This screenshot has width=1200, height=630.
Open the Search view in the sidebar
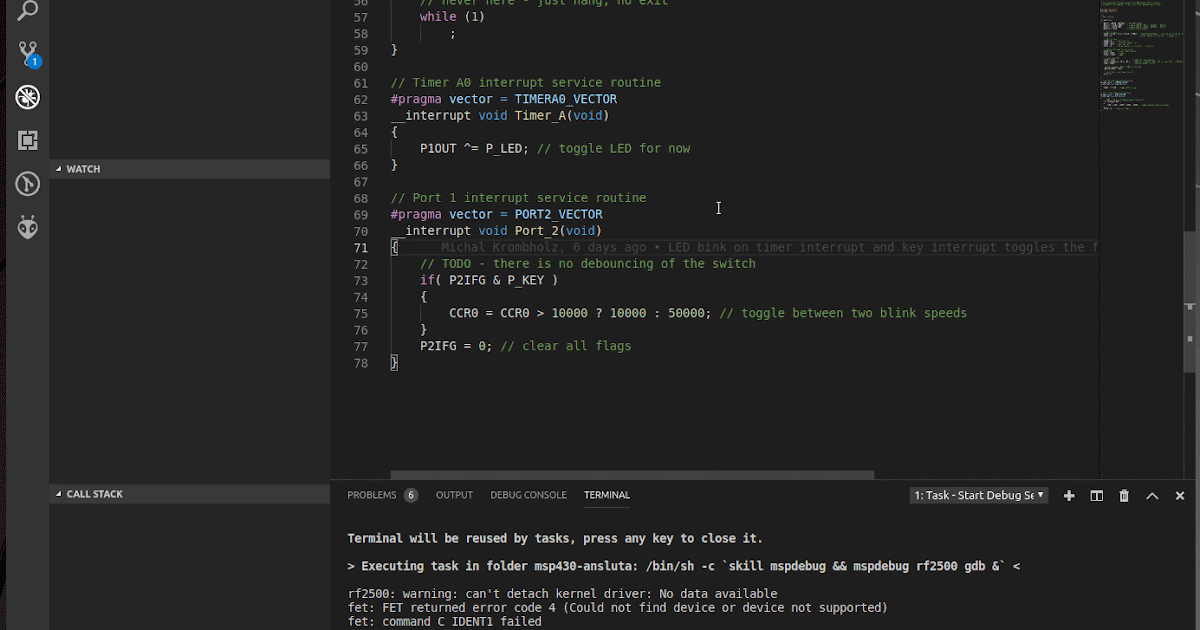click(x=26, y=13)
